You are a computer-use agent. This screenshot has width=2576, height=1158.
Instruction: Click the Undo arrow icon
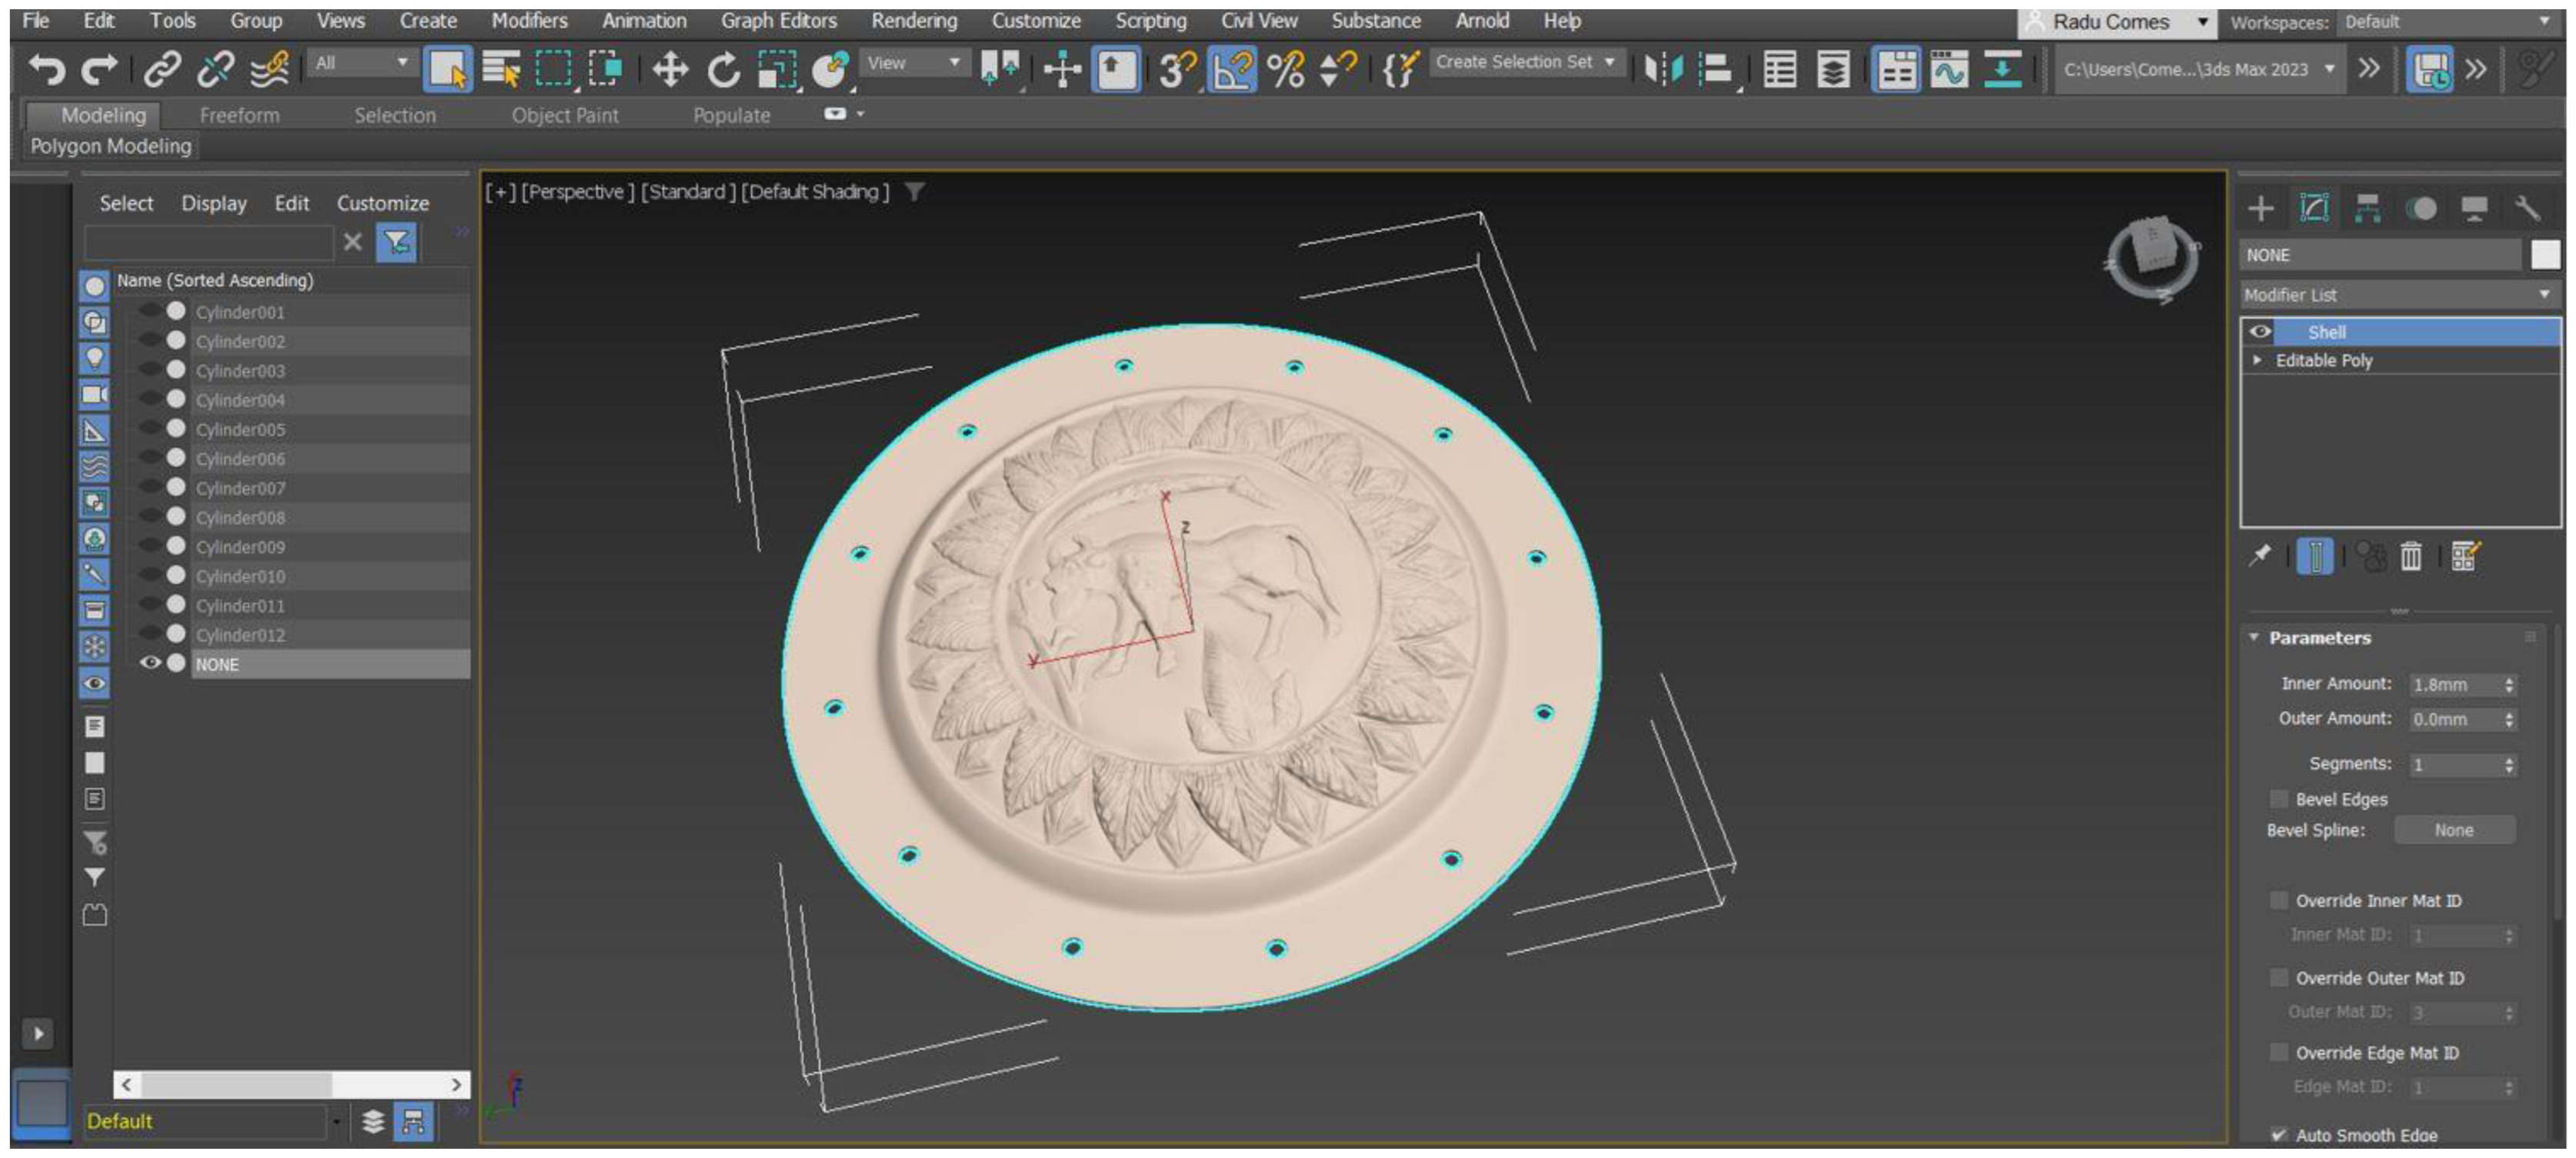tap(46, 70)
